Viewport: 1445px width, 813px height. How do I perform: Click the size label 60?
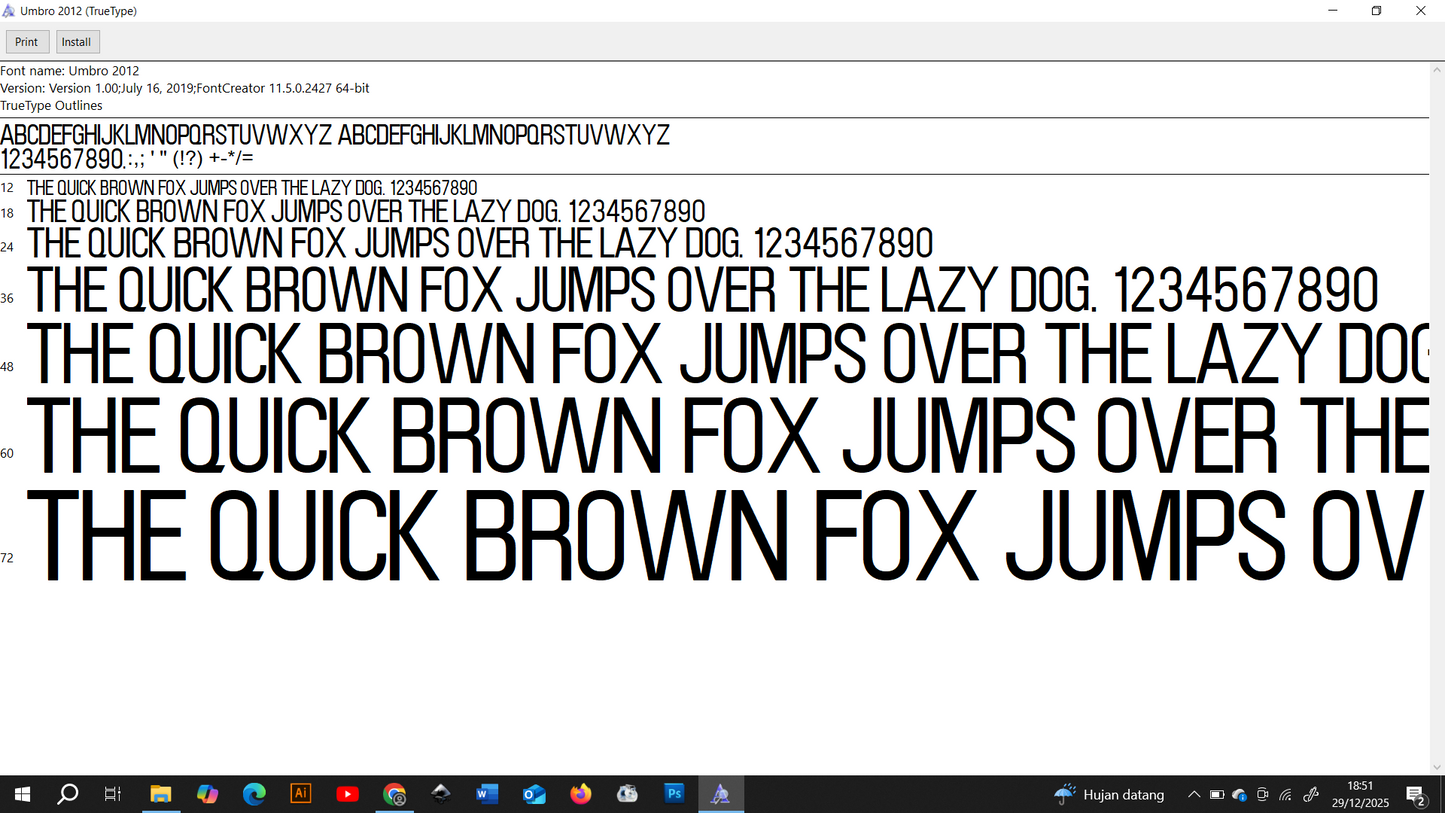7,453
